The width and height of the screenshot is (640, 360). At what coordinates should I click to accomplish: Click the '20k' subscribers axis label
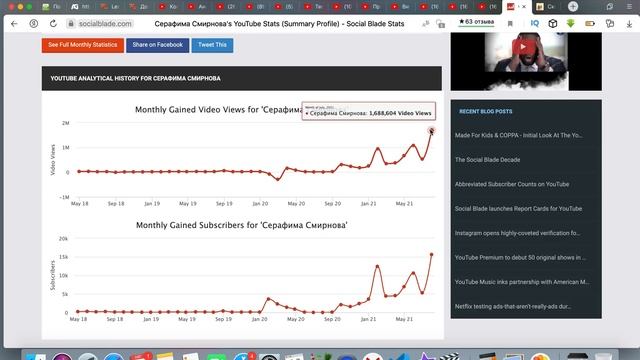(x=63, y=239)
